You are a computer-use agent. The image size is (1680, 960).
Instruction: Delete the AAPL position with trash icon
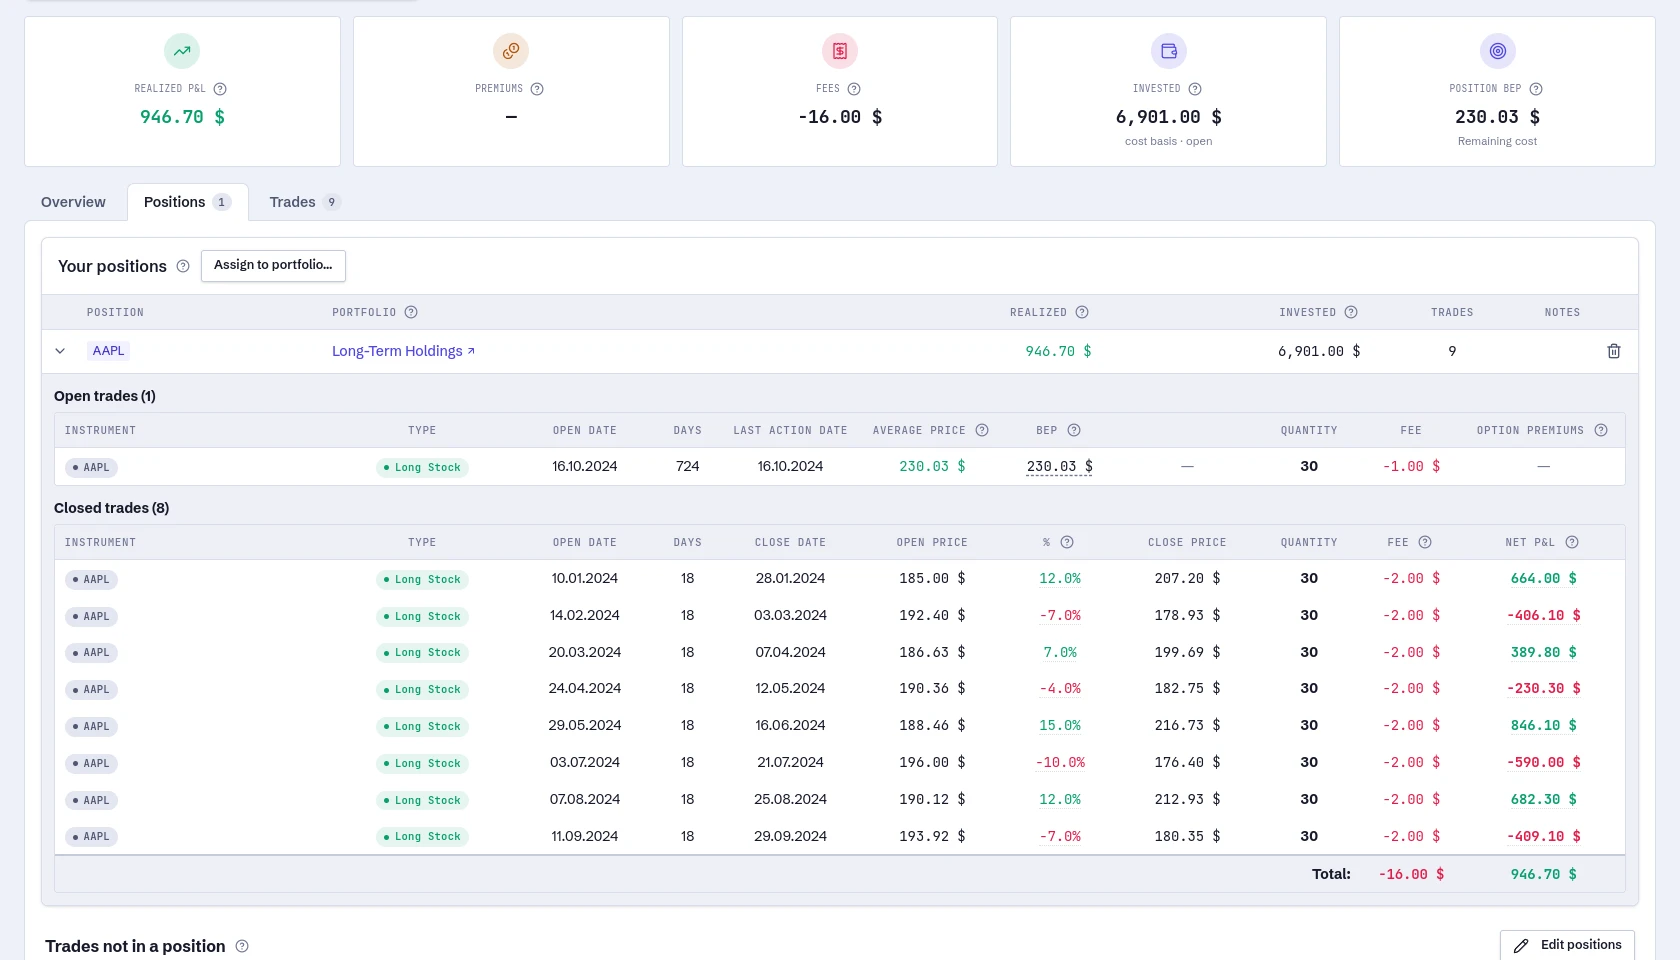point(1614,351)
